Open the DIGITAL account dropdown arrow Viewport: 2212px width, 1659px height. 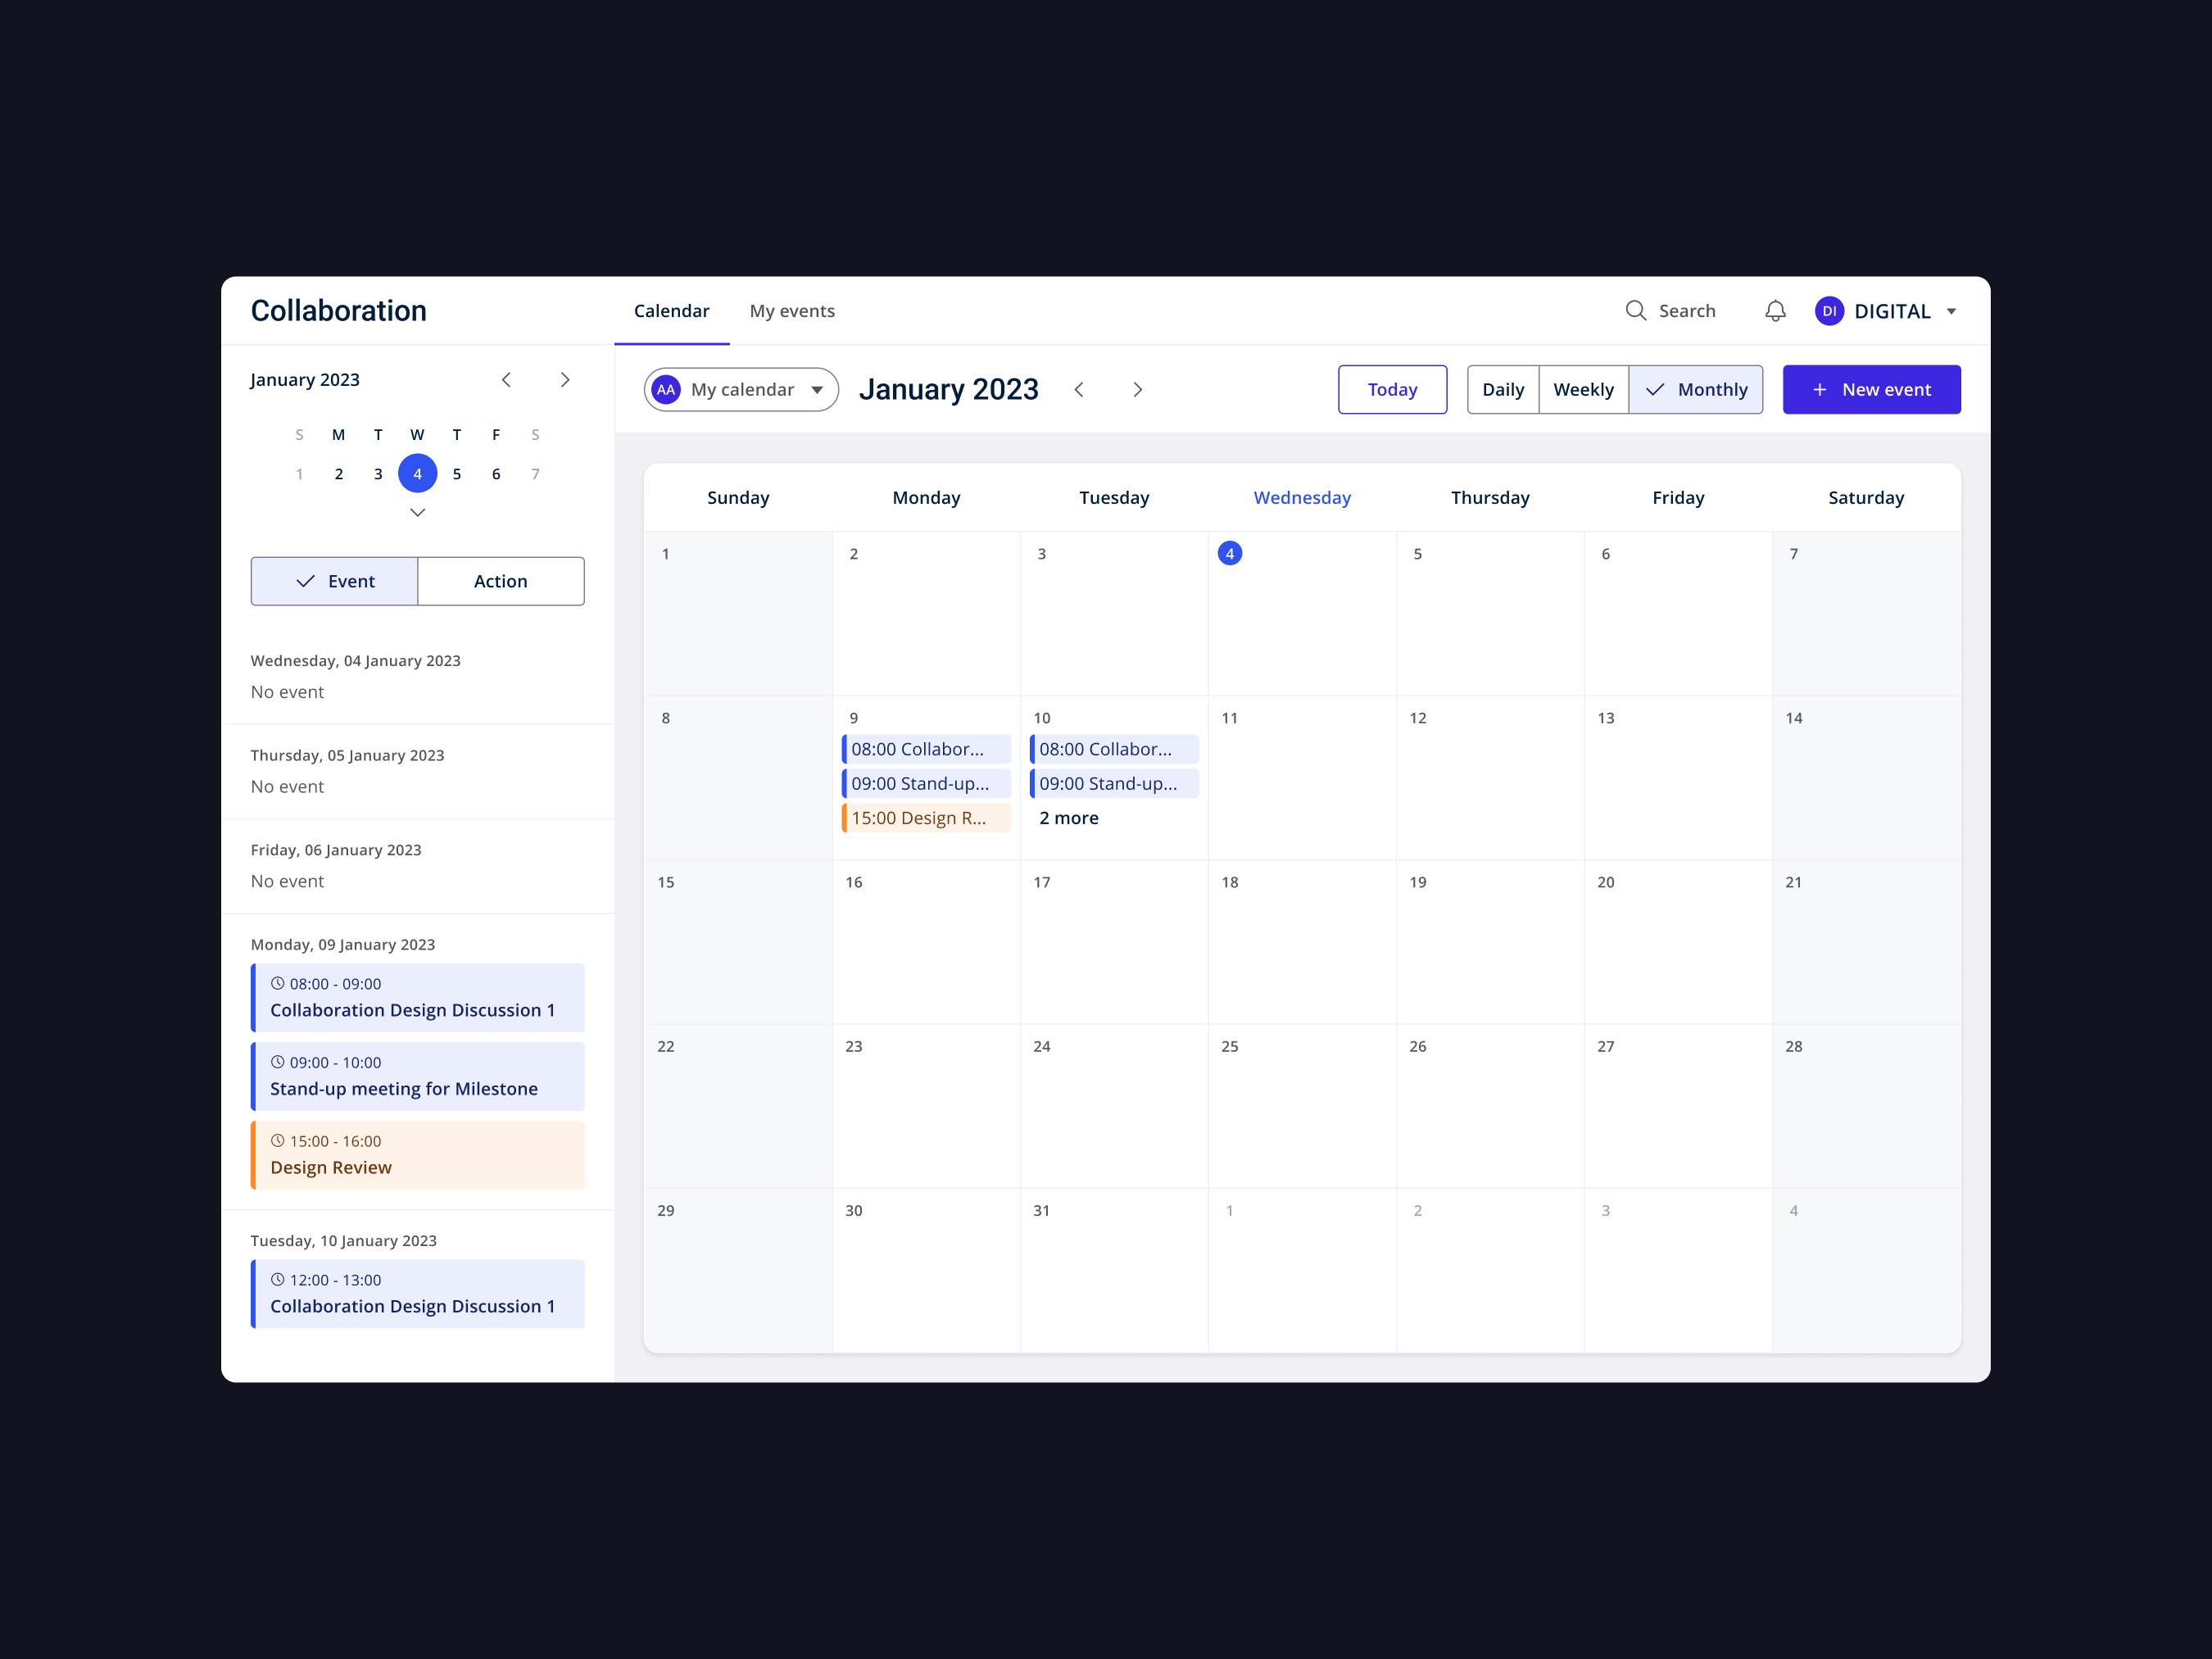click(x=1951, y=312)
